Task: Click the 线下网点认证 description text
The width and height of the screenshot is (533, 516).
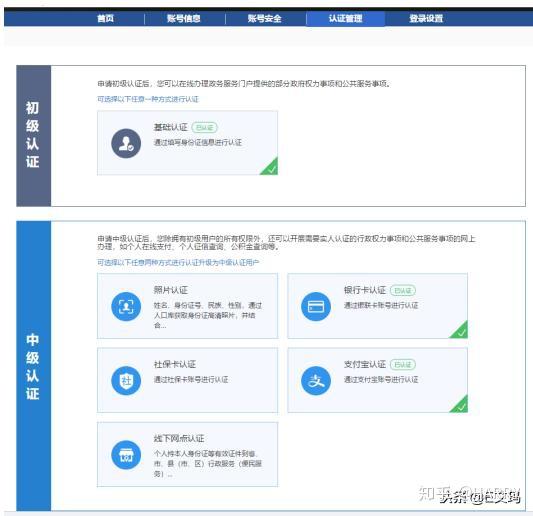Action: [208, 464]
